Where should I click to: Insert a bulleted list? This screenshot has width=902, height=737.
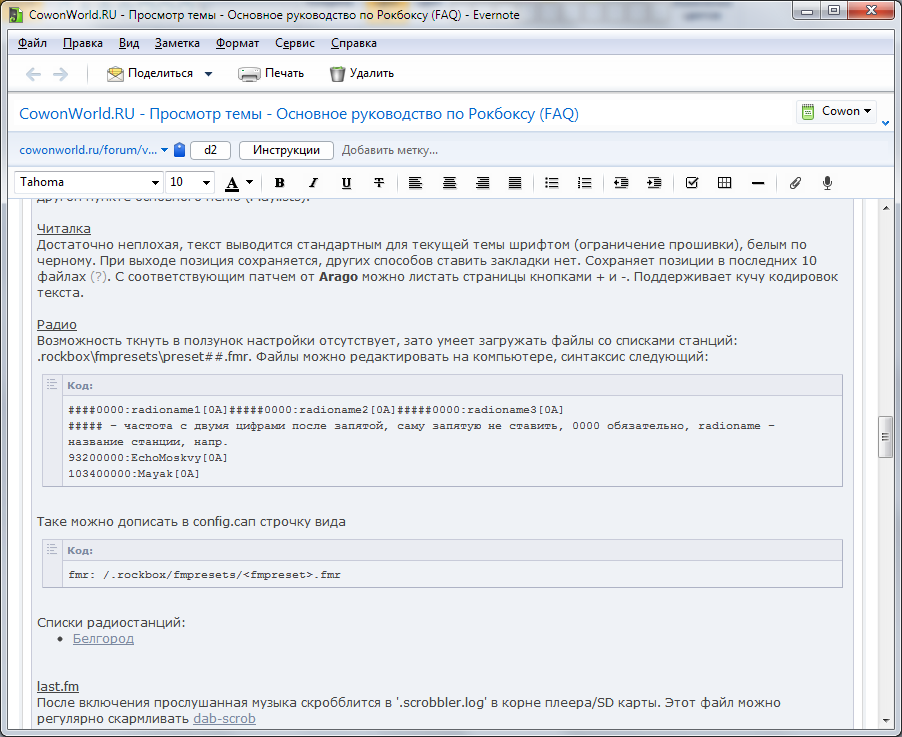pos(552,183)
